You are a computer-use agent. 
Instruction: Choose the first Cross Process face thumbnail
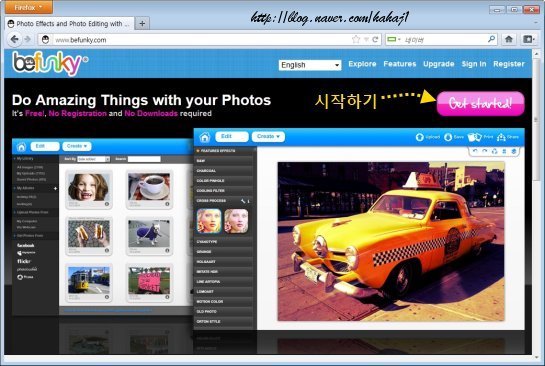tap(209, 221)
